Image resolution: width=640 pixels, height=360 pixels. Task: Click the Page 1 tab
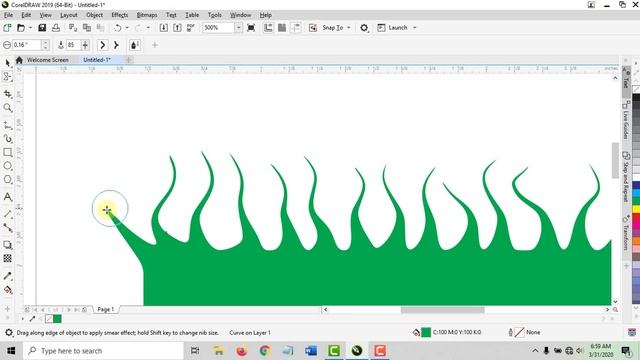point(106,309)
